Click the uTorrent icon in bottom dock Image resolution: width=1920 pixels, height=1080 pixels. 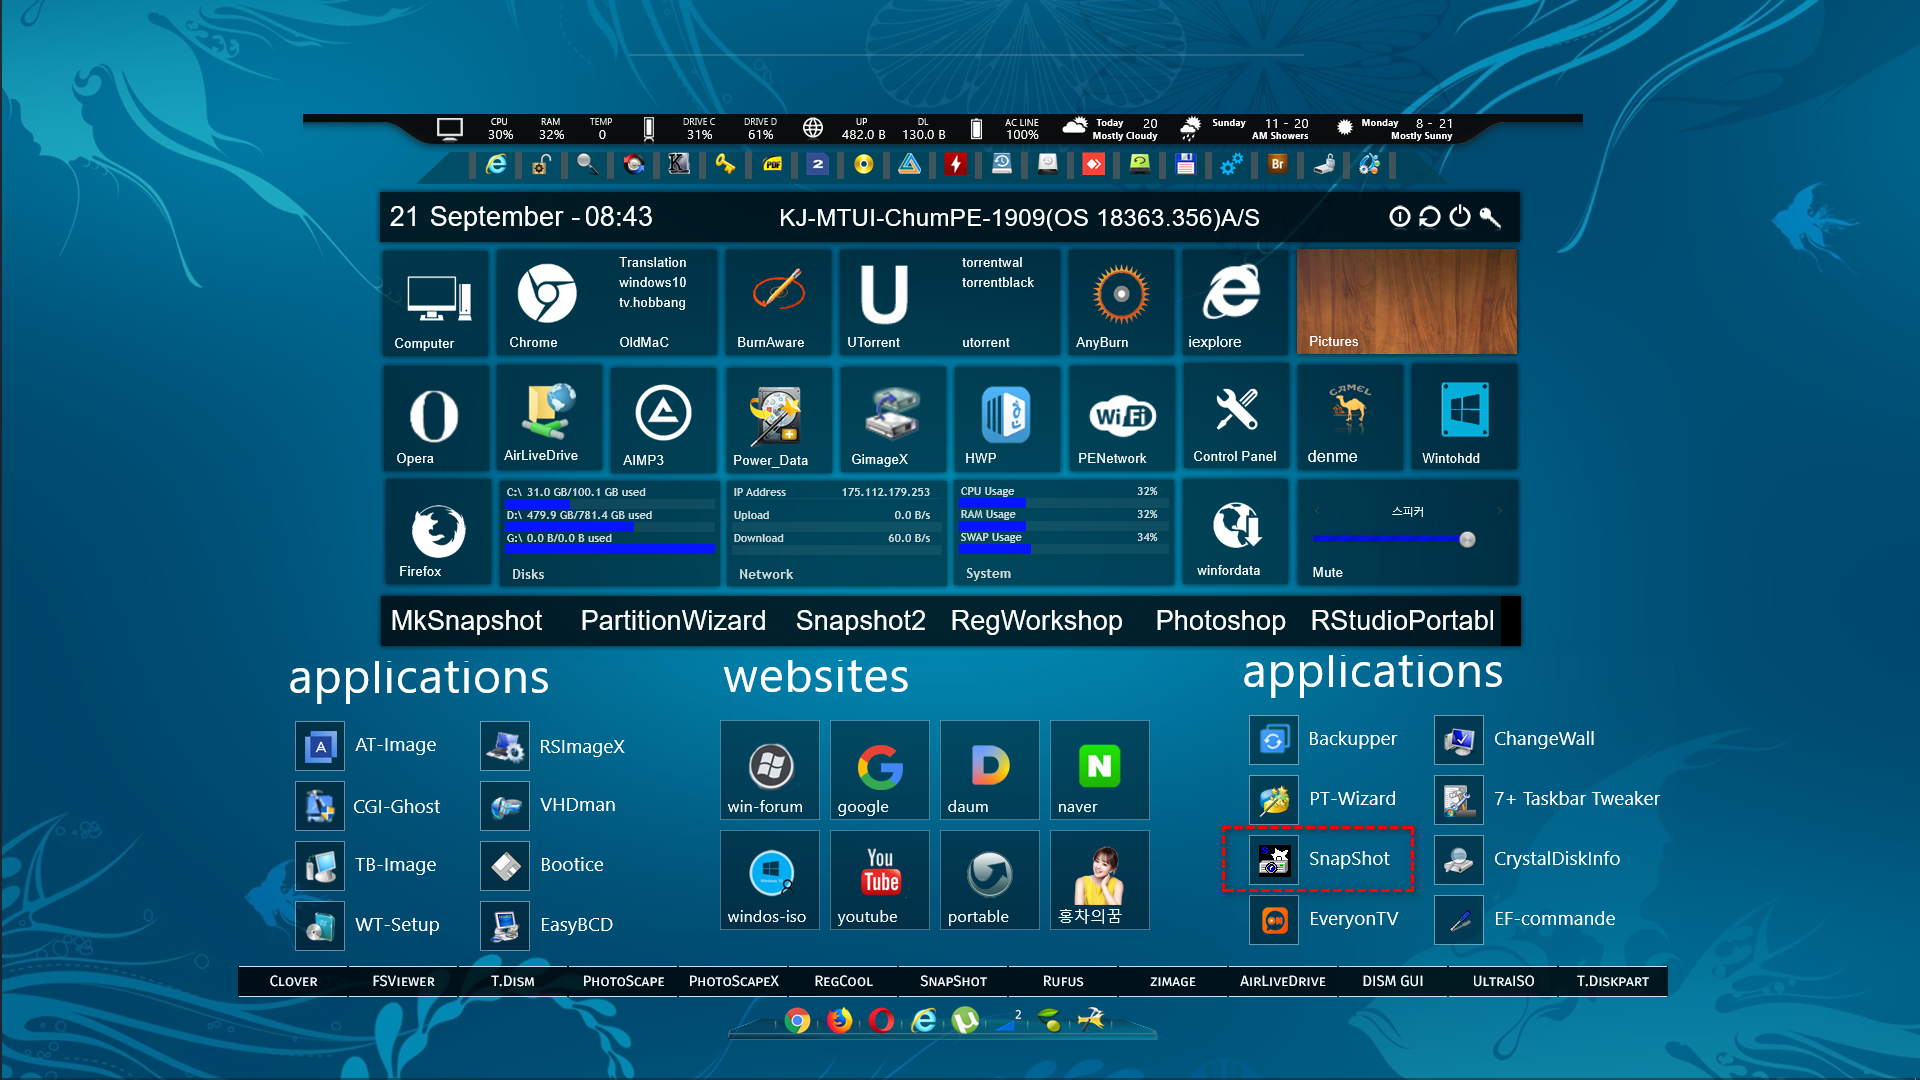(x=965, y=1020)
